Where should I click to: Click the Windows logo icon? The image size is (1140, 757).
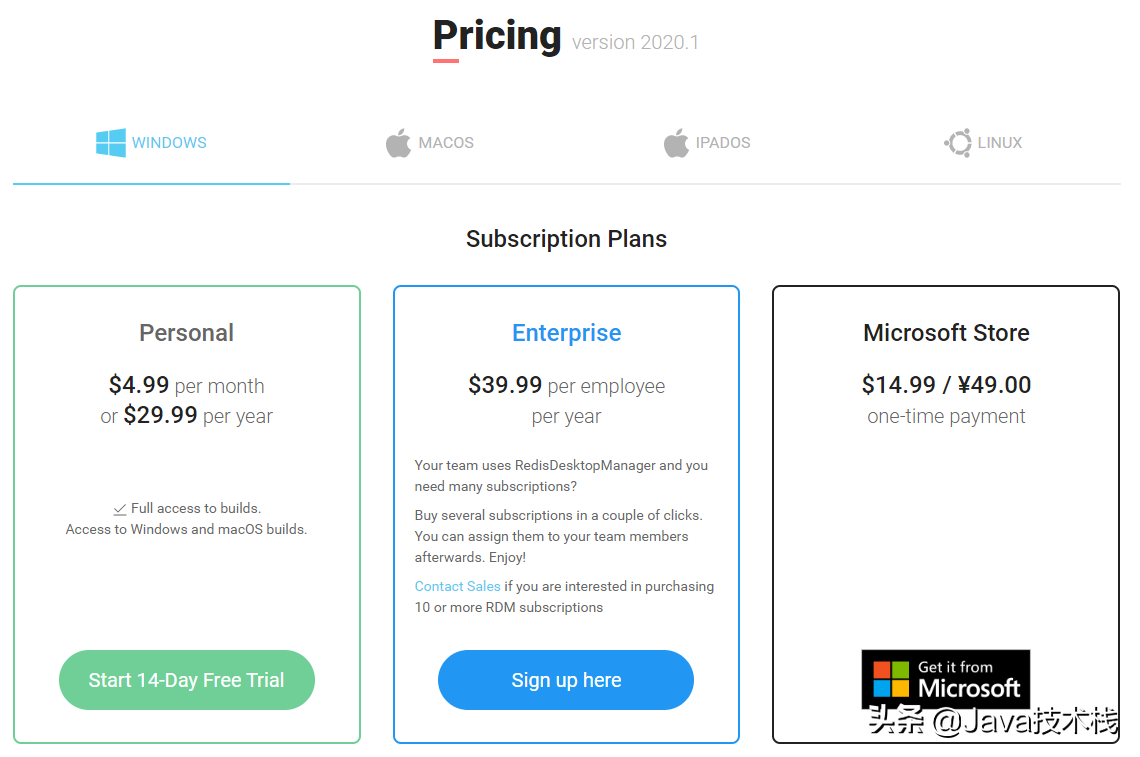click(x=111, y=143)
